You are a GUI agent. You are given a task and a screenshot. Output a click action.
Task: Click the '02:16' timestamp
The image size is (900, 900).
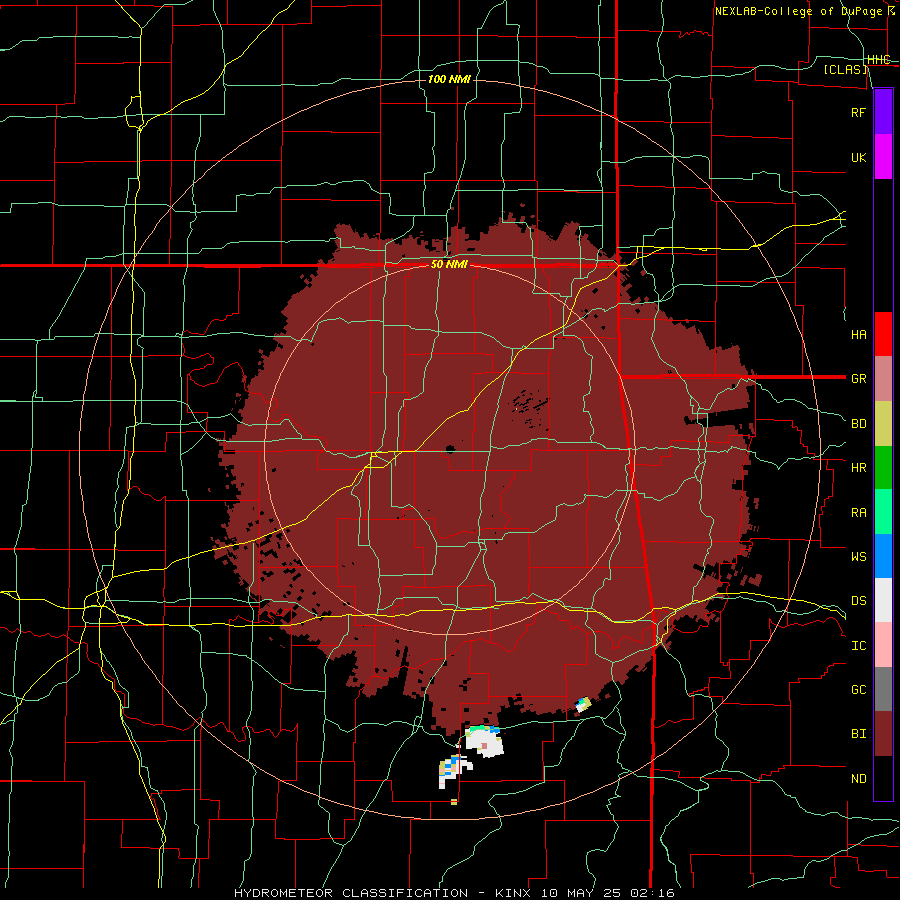click(655, 893)
